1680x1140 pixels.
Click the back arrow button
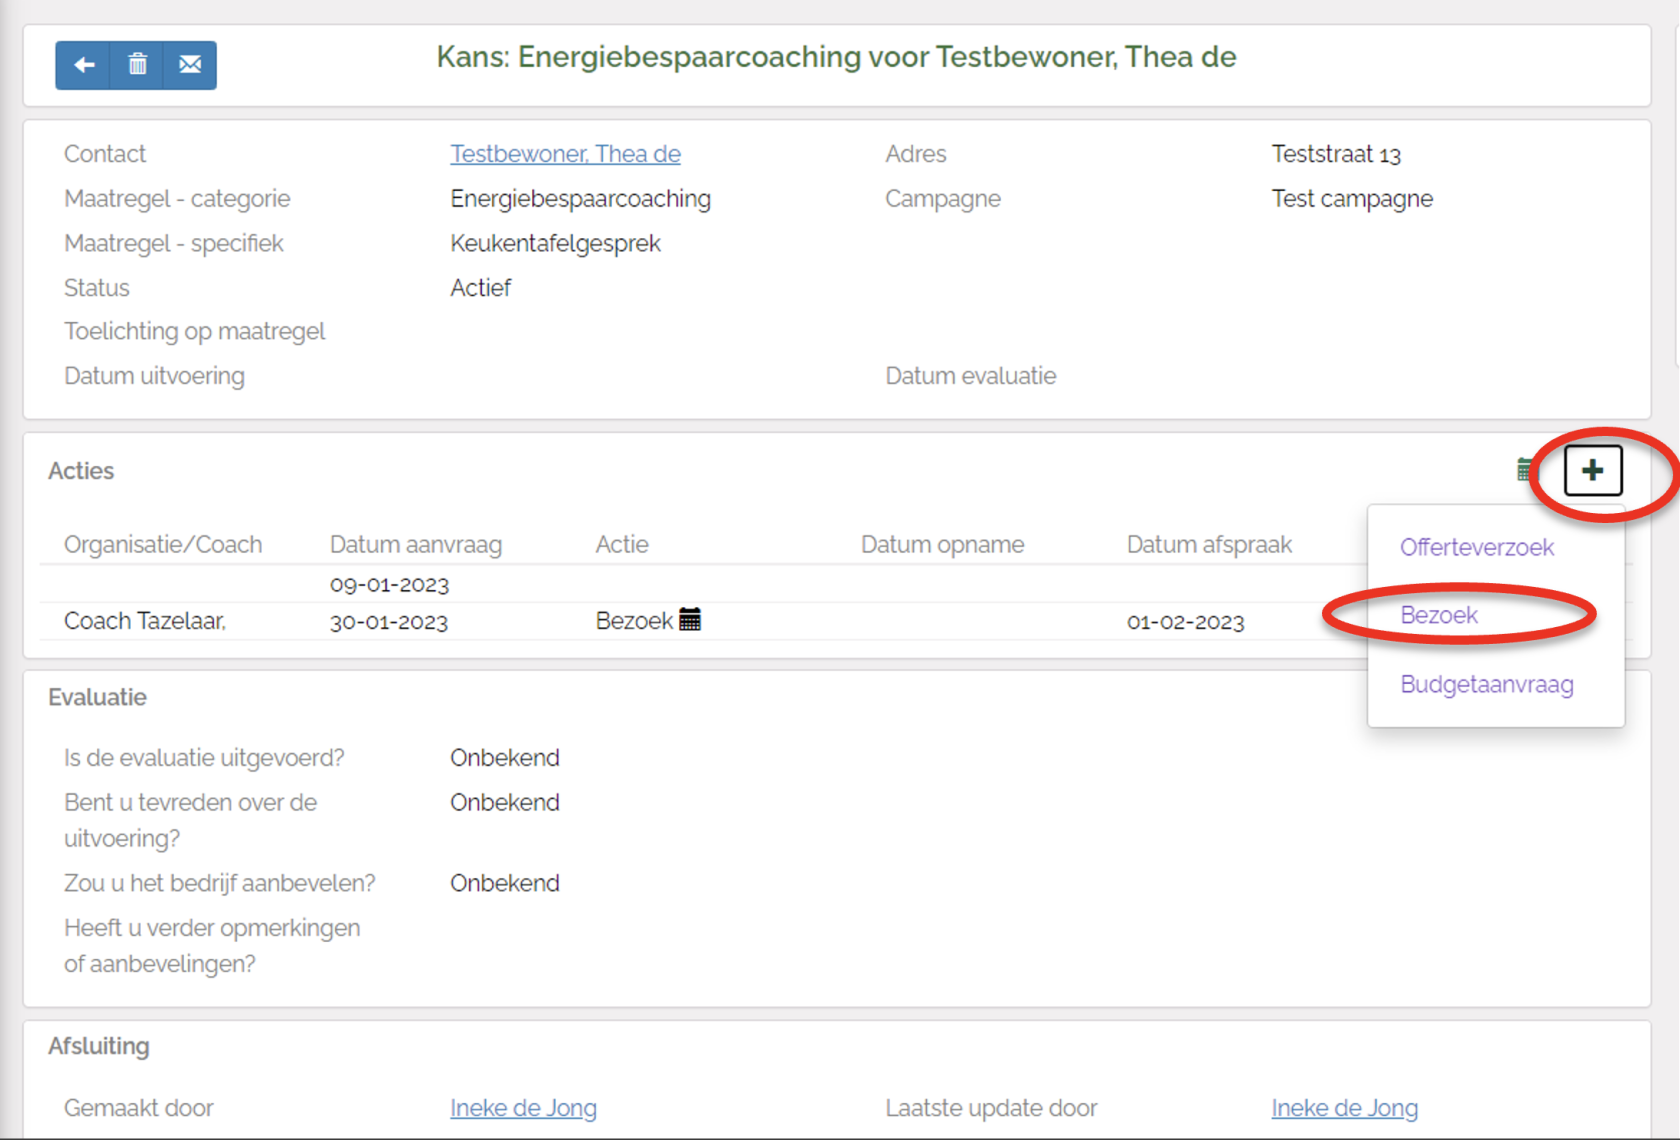coord(84,65)
